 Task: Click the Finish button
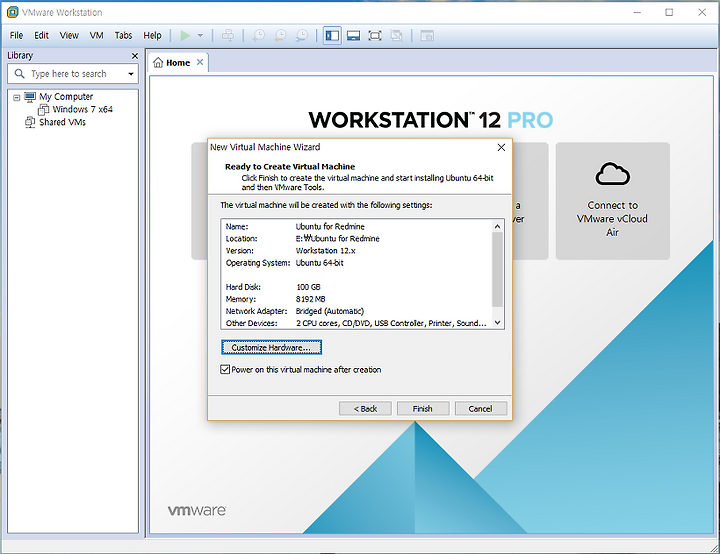[x=422, y=408]
